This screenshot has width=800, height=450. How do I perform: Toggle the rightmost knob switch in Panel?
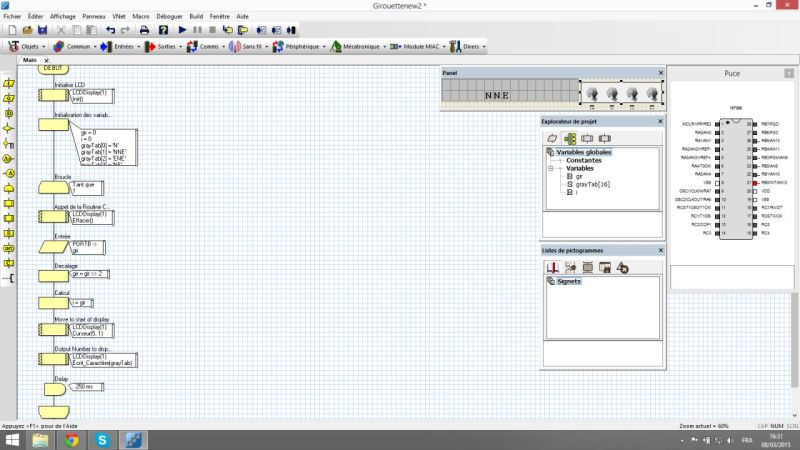tap(652, 94)
